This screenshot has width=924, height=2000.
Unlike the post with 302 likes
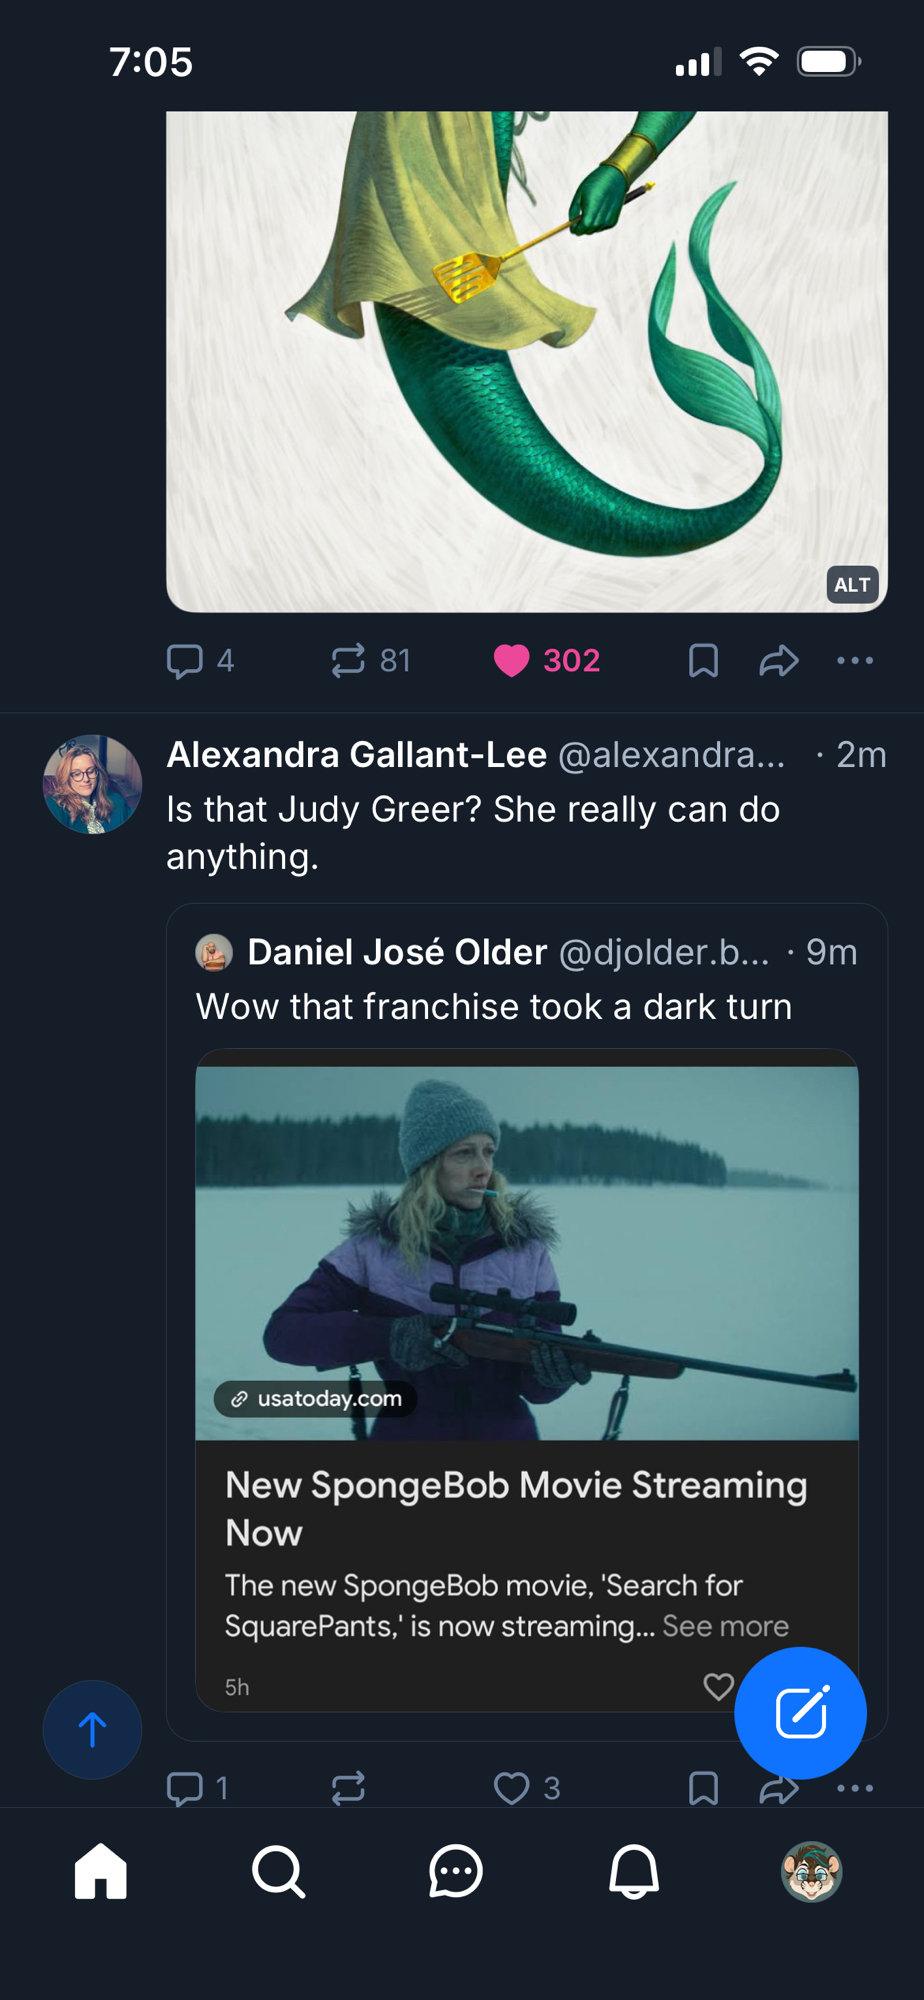click(512, 661)
